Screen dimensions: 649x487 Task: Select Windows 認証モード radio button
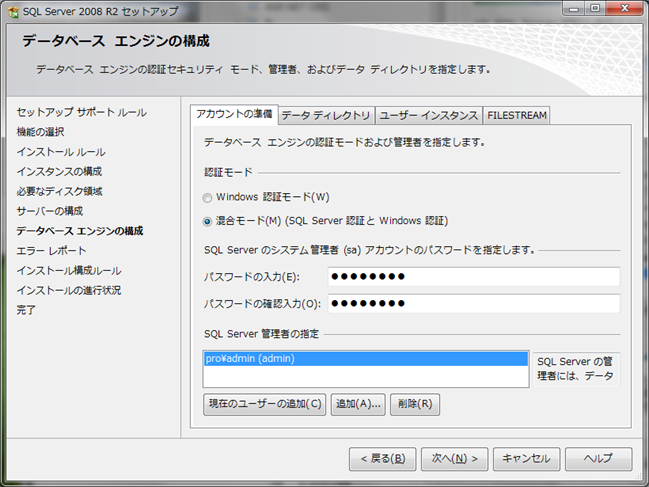point(207,198)
